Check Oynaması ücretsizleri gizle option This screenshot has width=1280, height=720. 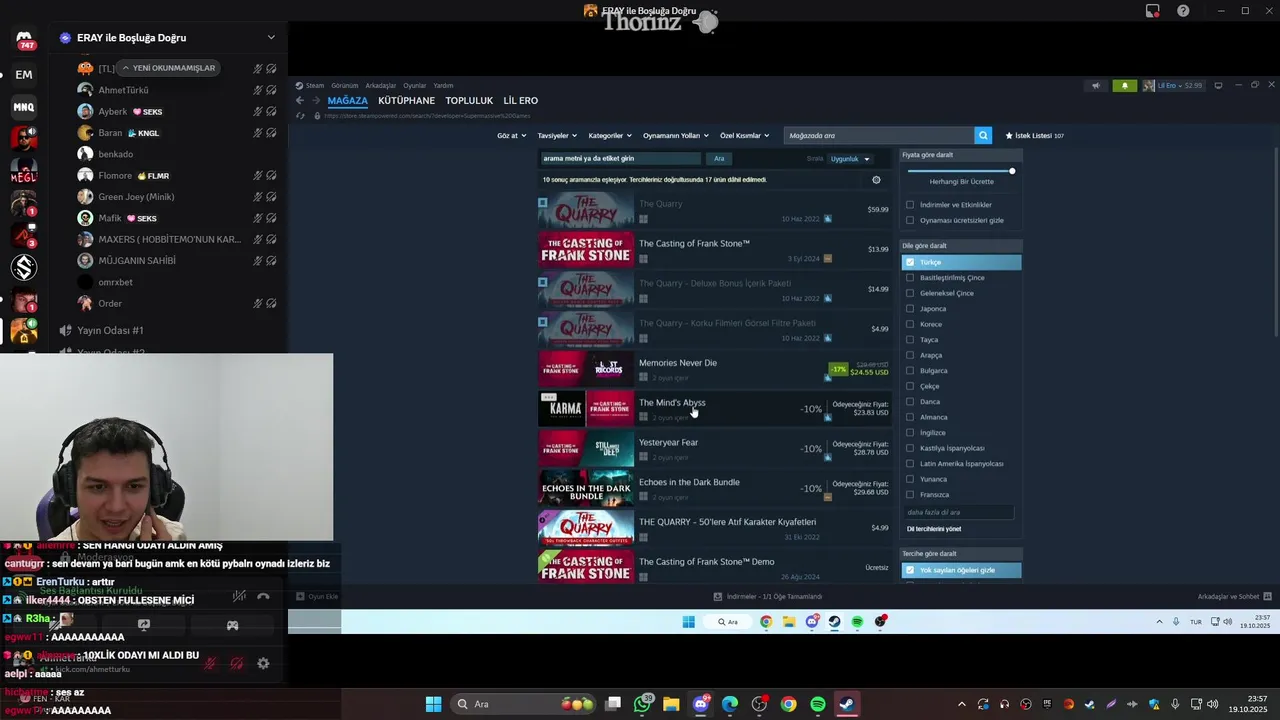pyautogui.click(x=910, y=220)
